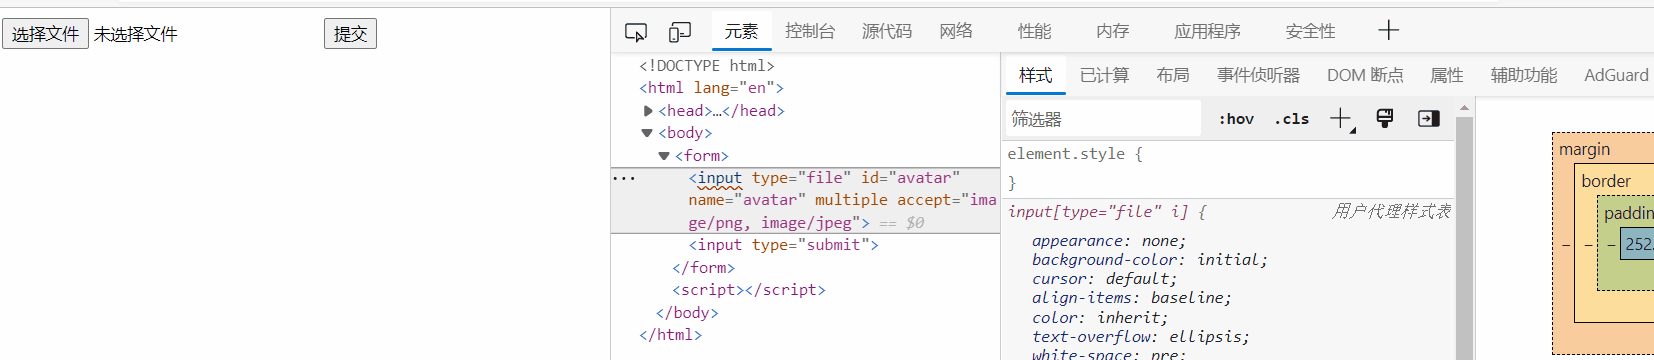Select the 样式 styles sub-tab

(x=1035, y=75)
